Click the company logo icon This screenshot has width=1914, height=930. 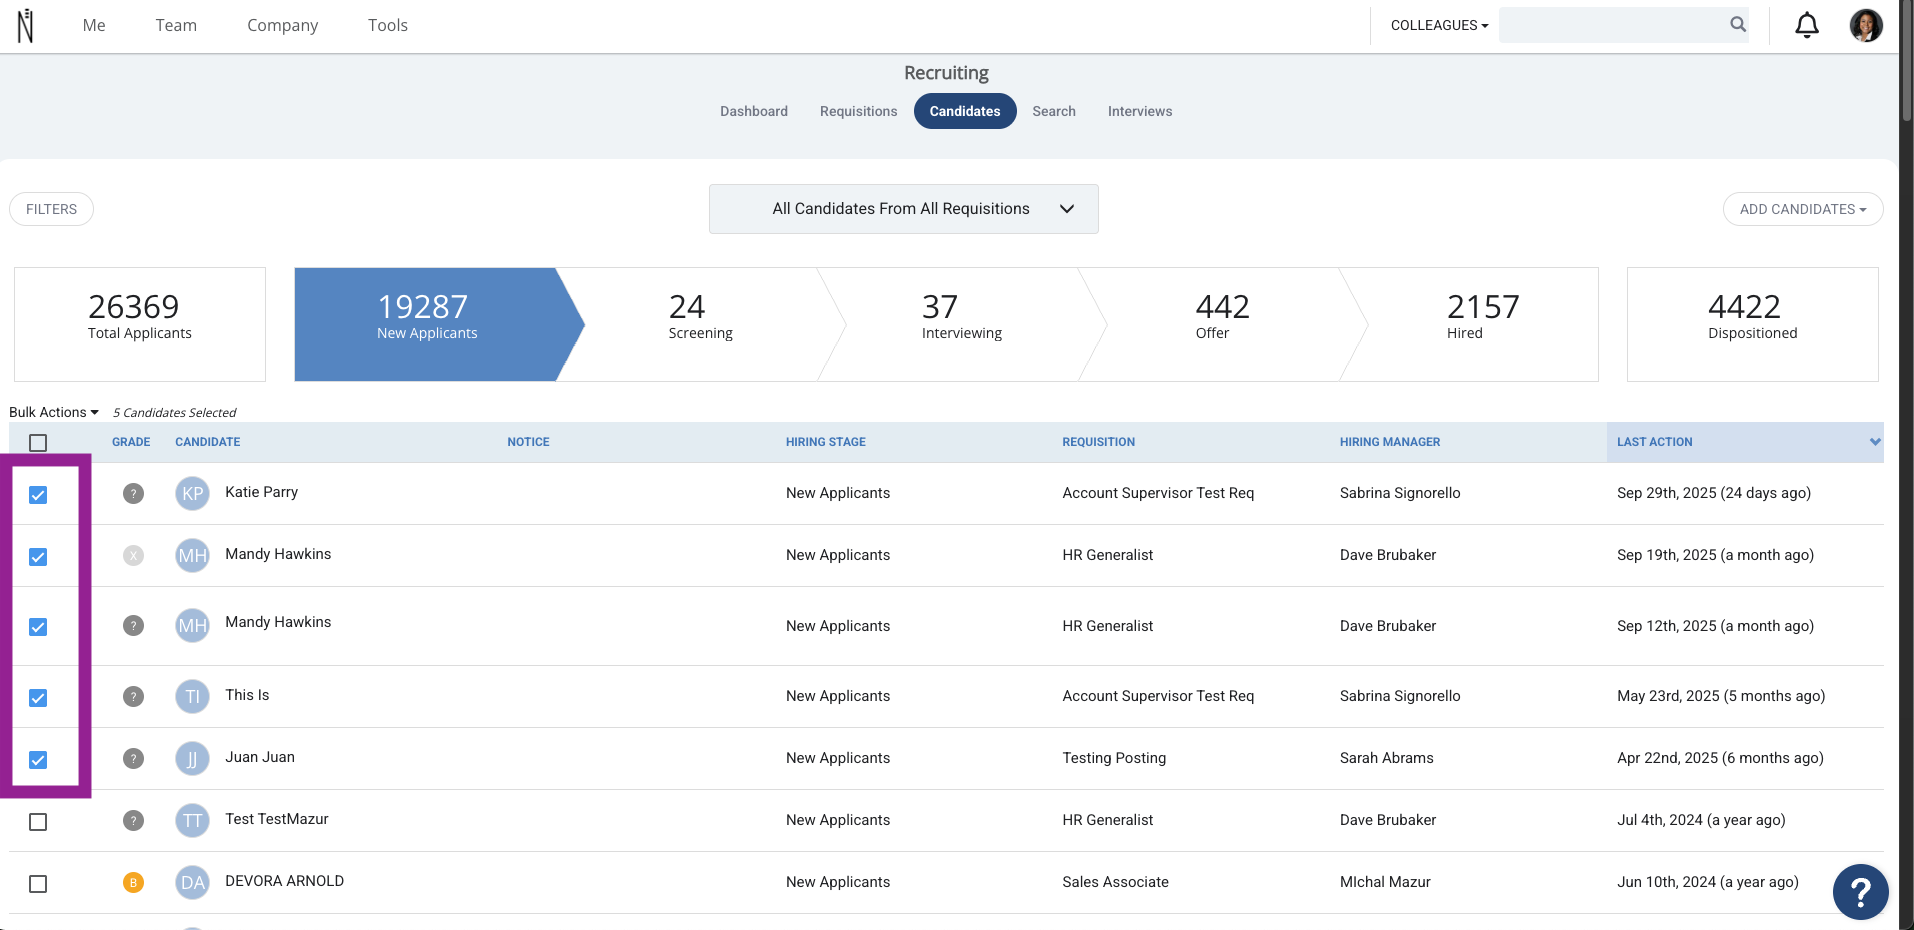tap(26, 25)
